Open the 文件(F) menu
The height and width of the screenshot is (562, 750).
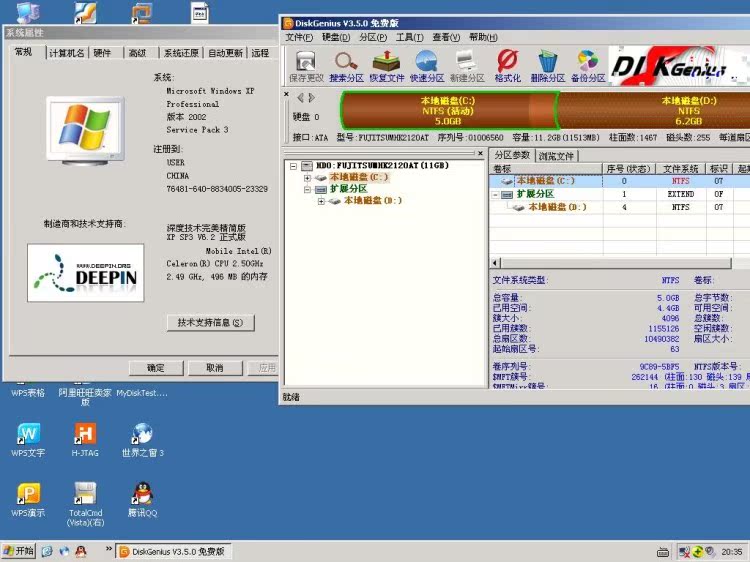point(299,37)
